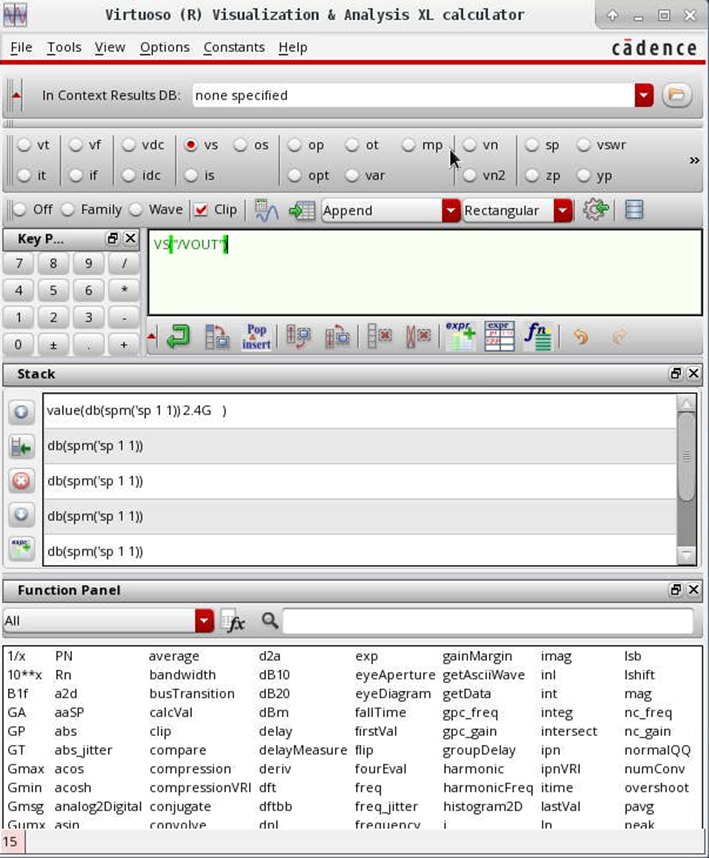Open the plot settings gear icon
The image size is (709, 858).
[x=595, y=210]
